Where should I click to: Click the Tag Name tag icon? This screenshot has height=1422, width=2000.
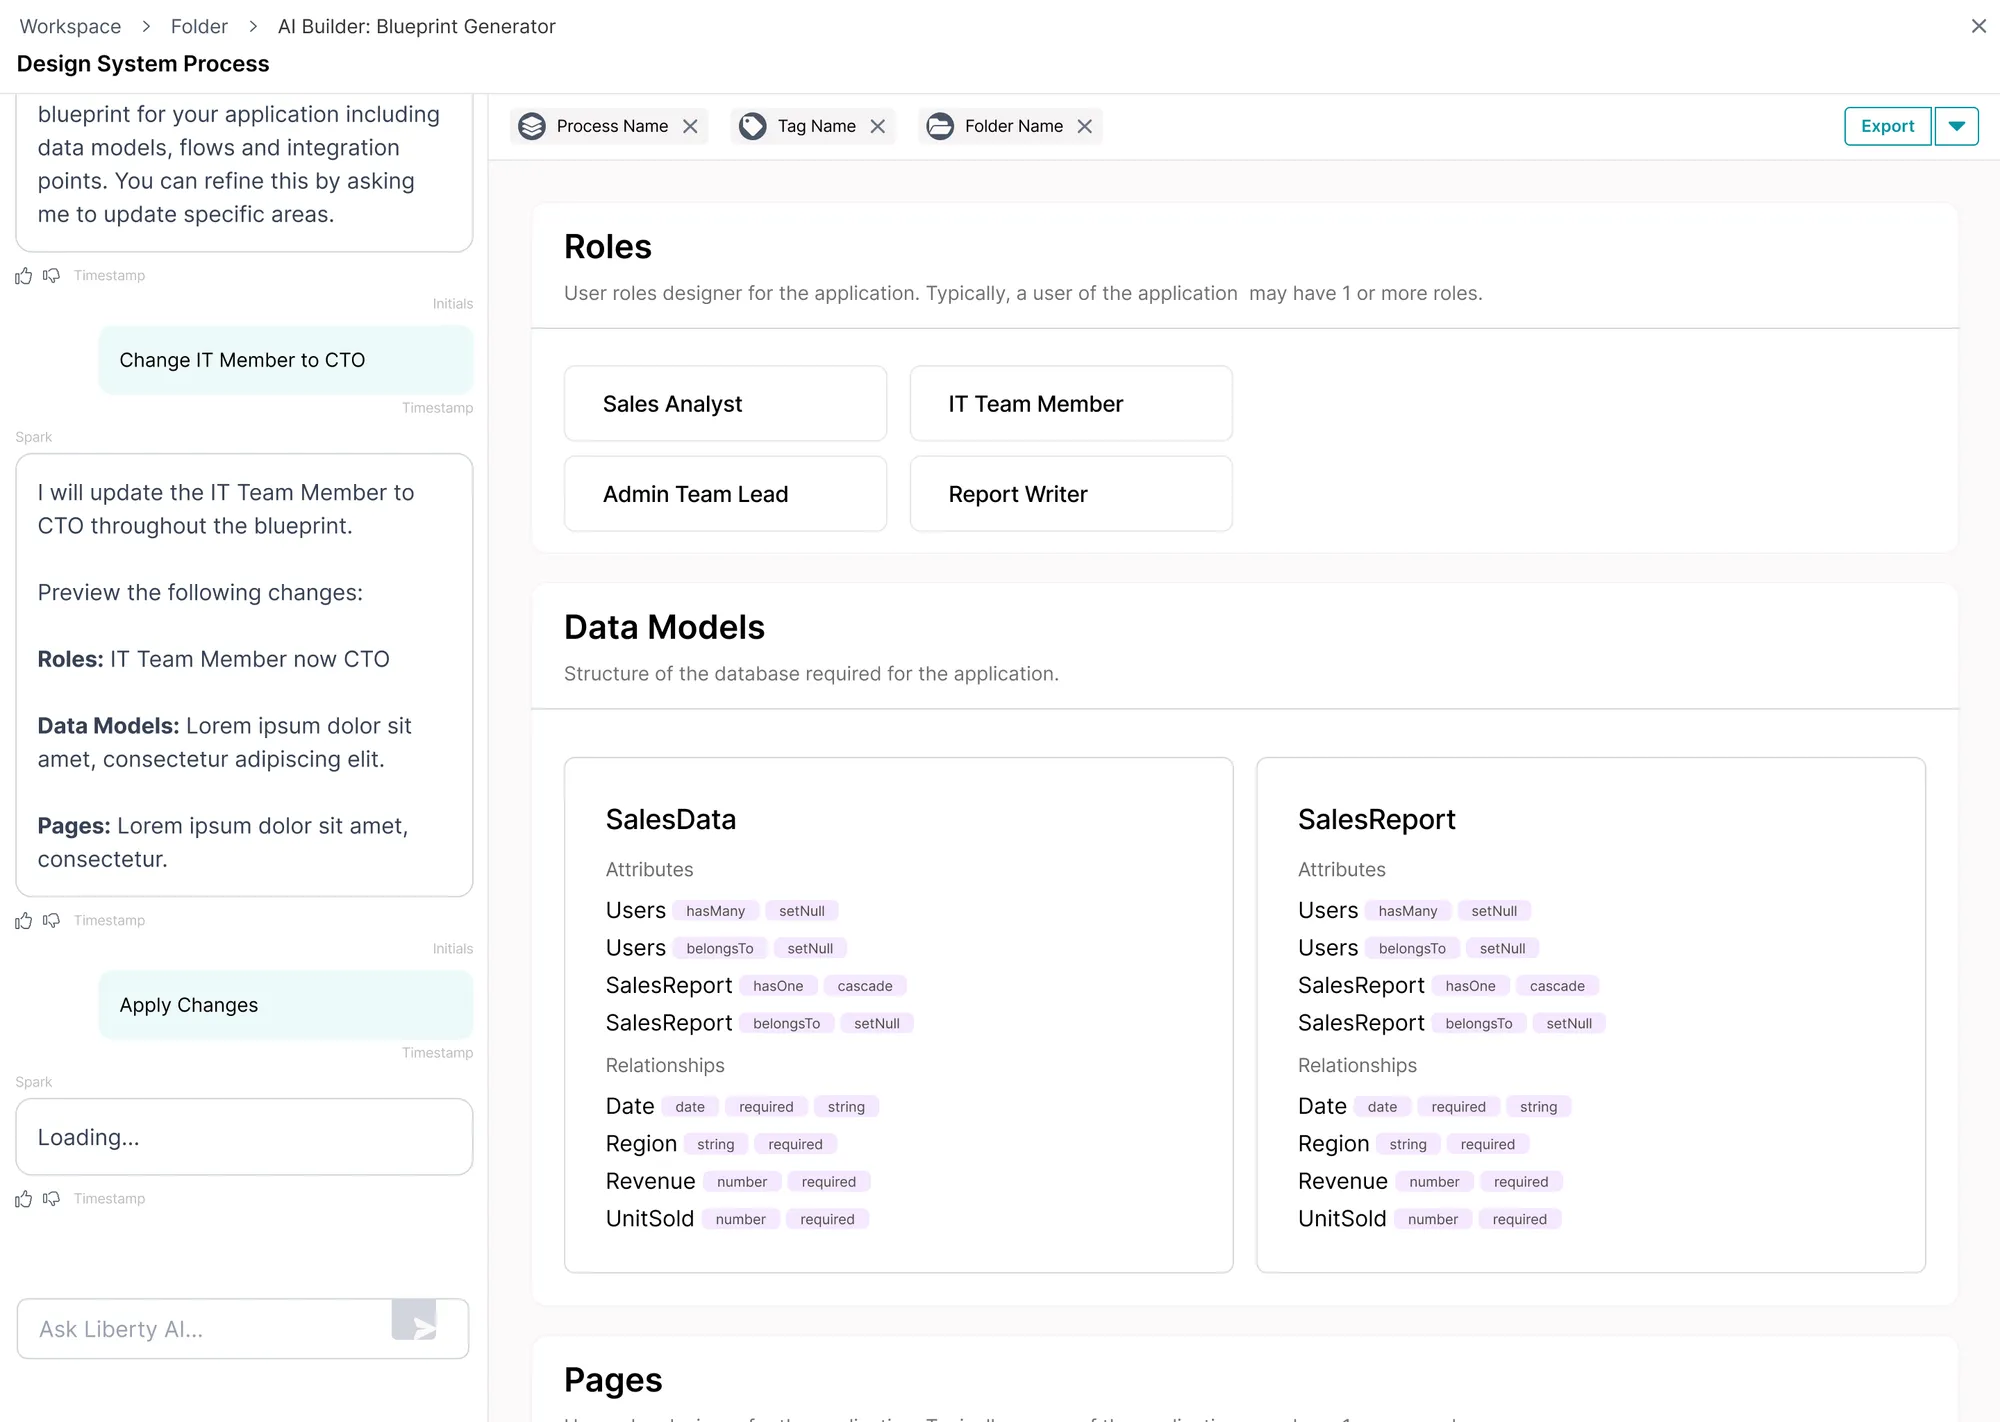pyautogui.click(x=752, y=126)
